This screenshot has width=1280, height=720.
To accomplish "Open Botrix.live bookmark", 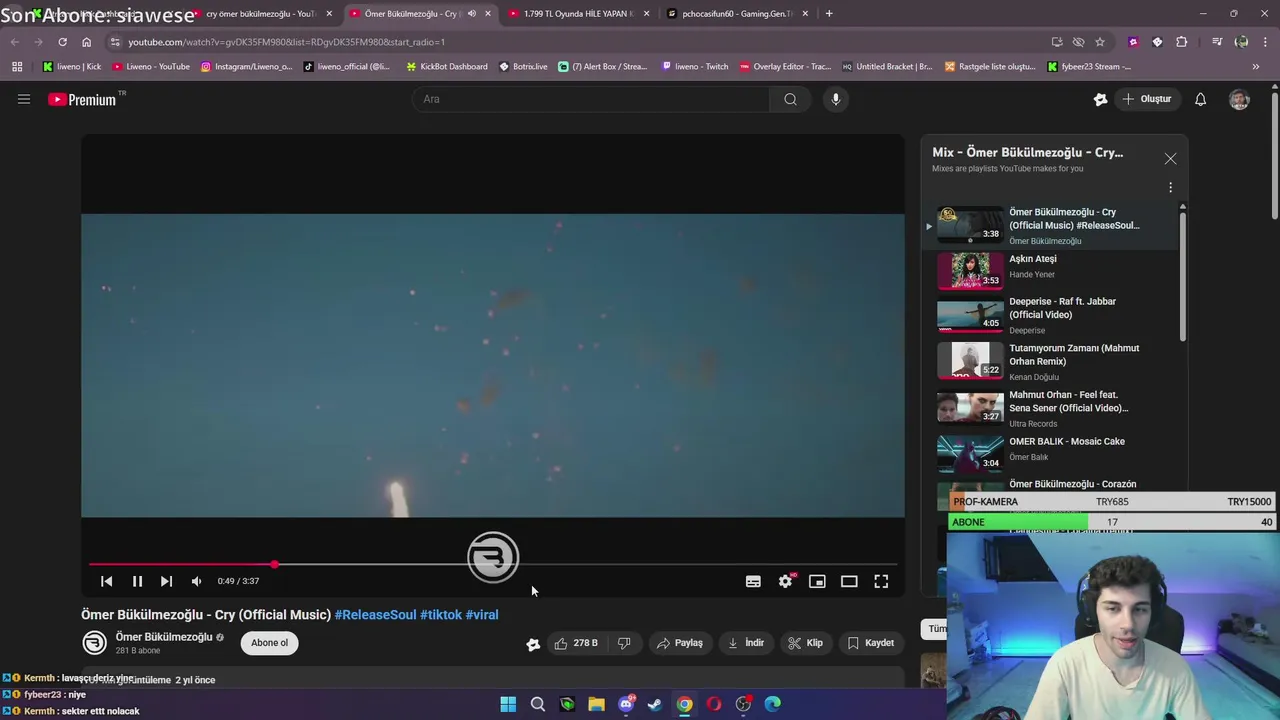I will coord(524,67).
